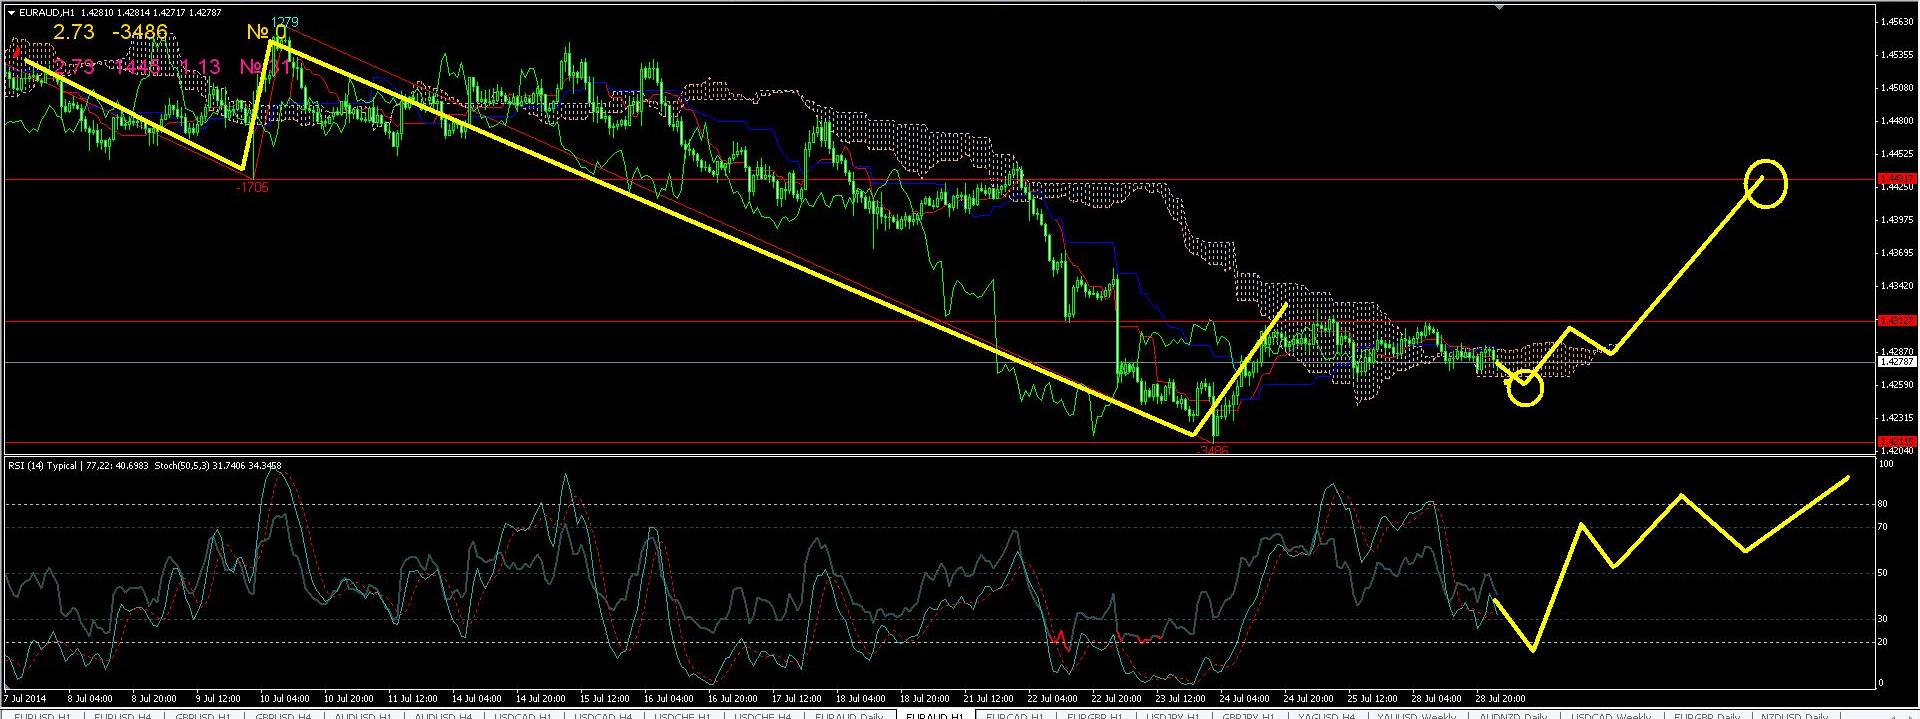
Task: Switch to the EURAUD Daily tab
Action: [849, 714]
